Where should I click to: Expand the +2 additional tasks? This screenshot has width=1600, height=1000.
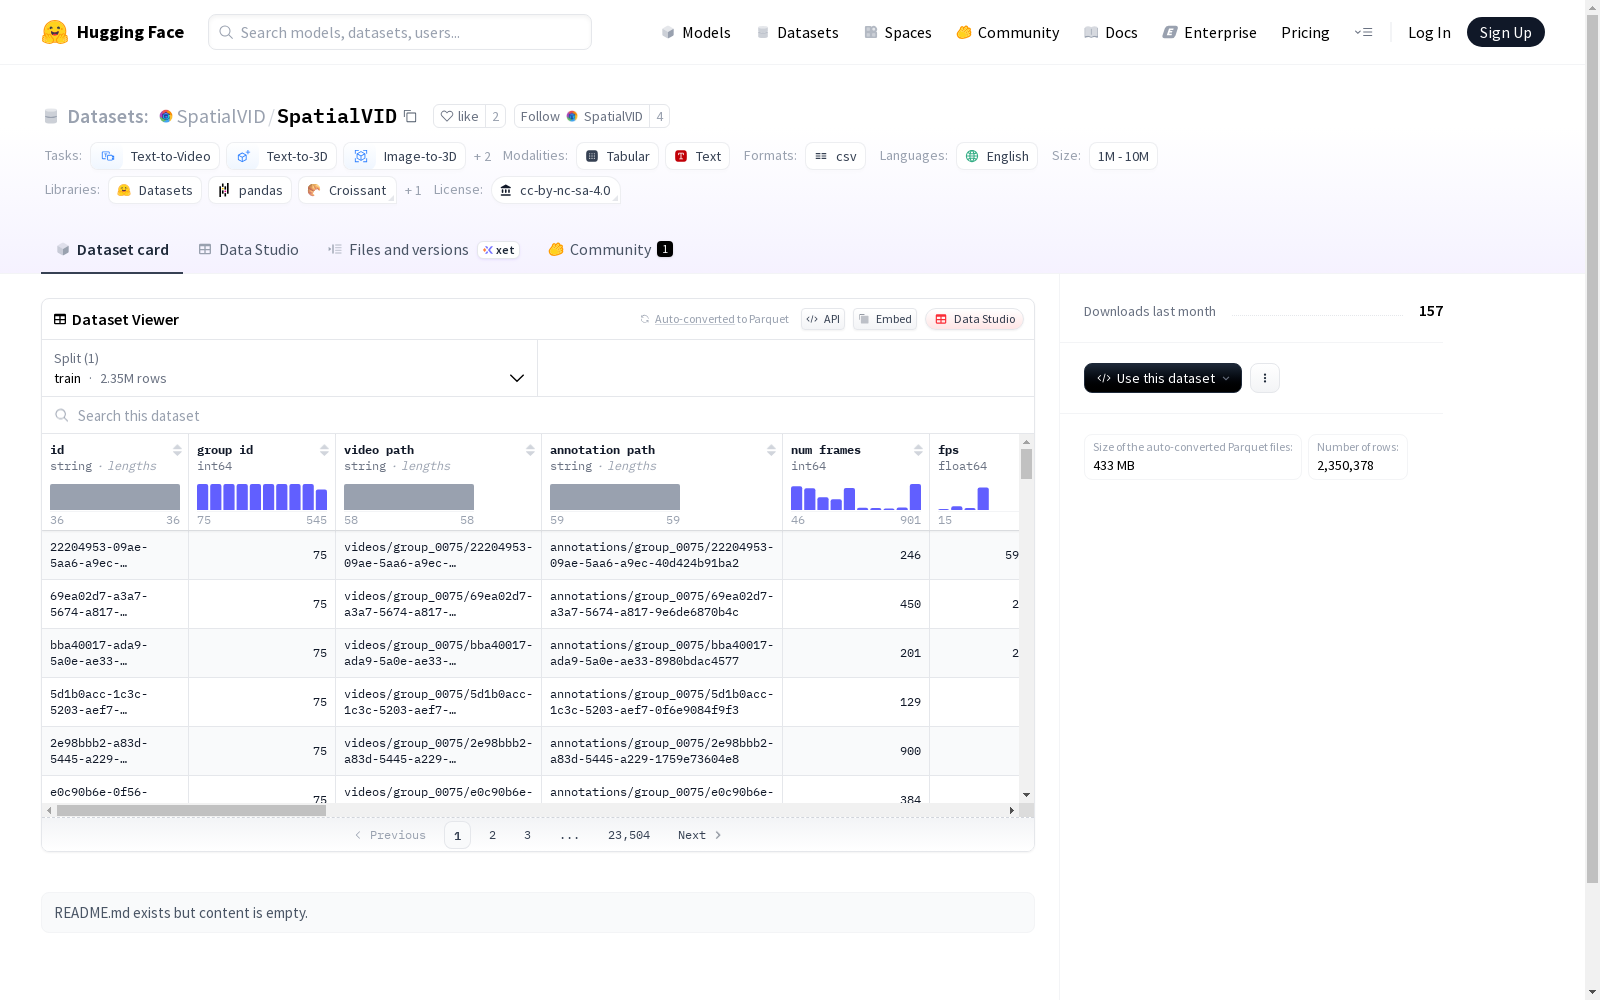(482, 156)
